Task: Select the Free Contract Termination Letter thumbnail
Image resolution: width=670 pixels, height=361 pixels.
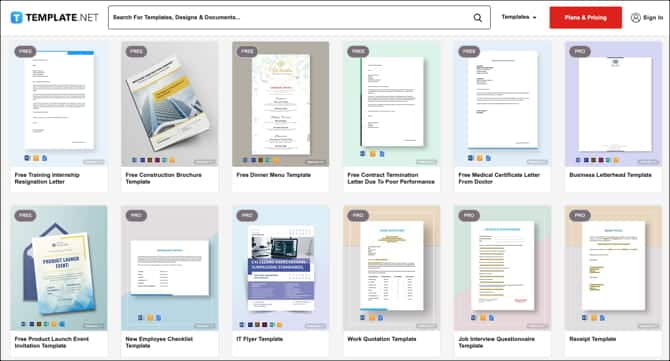Action: 392,103
